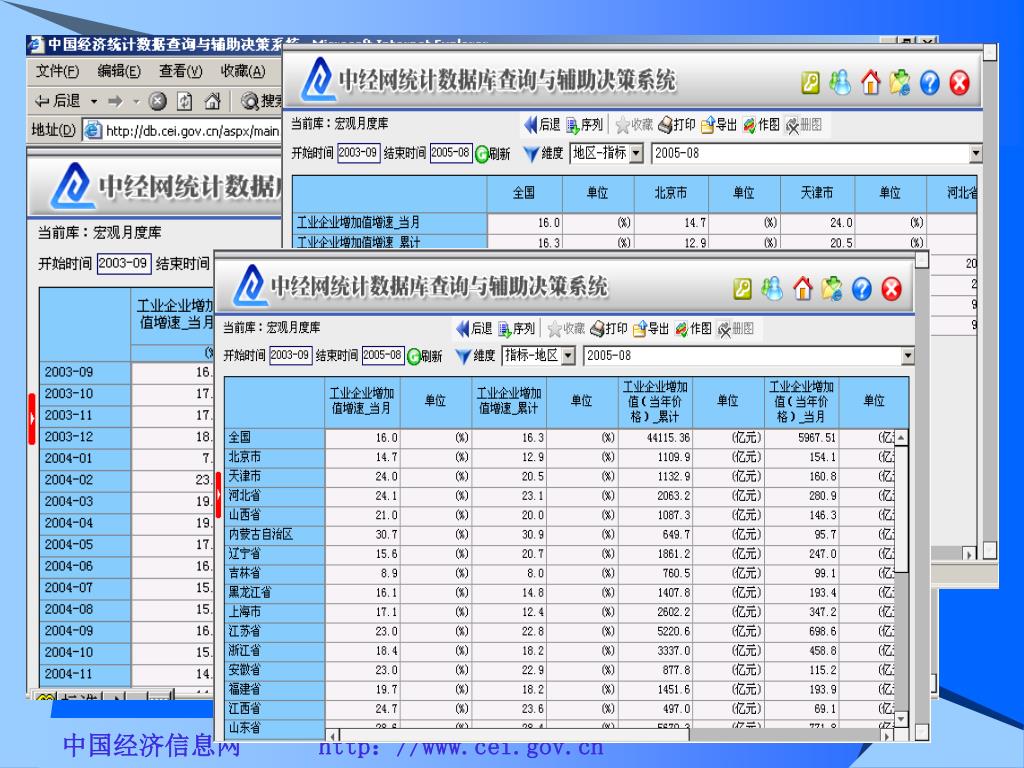Screen dimensions: 1024x768
Task: Click the 后退 back button in the Internet Explorer toolbar
Action: pyautogui.click(x=58, y=101)
